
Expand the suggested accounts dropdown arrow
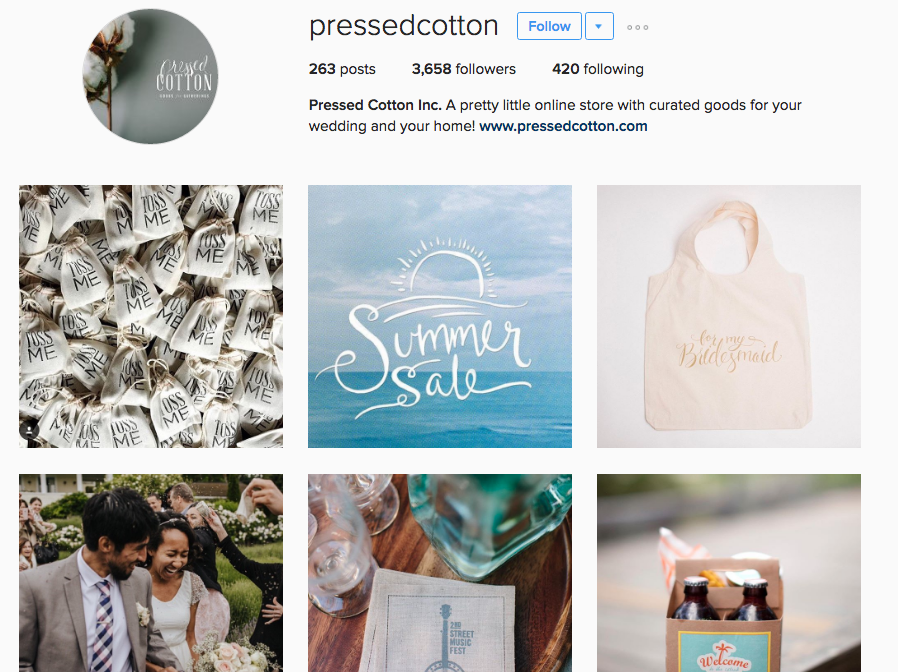tap(599, 26)
